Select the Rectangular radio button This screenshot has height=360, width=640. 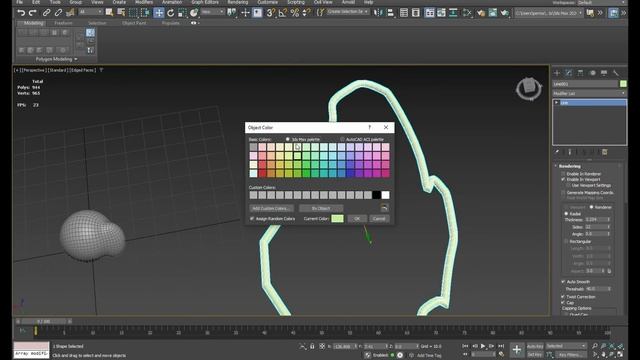tap(566, 241)
